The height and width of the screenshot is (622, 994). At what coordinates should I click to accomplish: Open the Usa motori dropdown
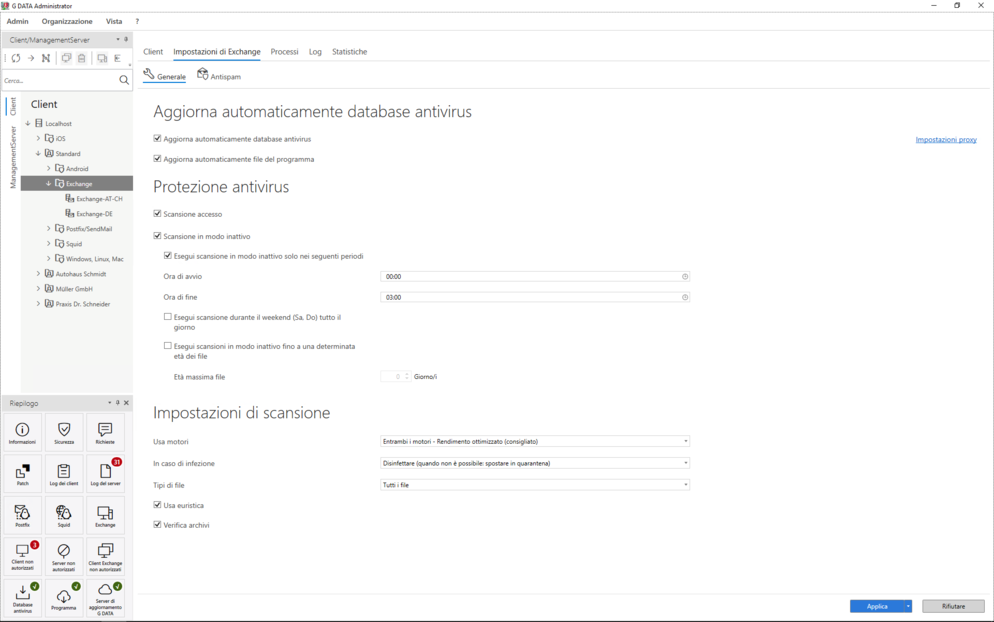point(535,441)
